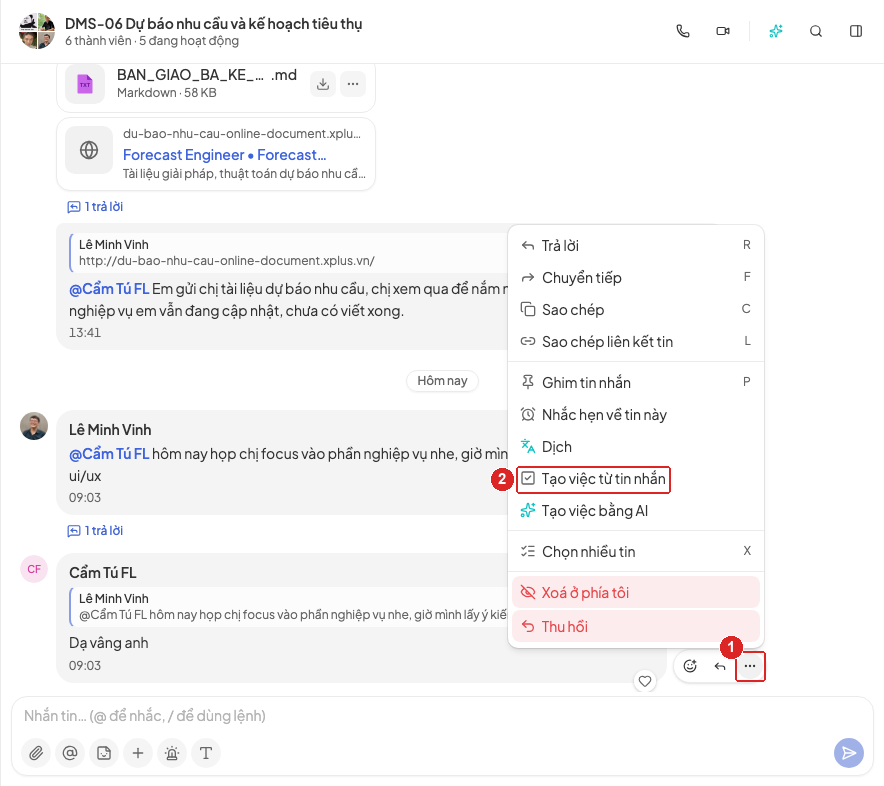Select 'Xoá ở phía tôi'
Screen dimensions: 884x786
pos(636,593)
